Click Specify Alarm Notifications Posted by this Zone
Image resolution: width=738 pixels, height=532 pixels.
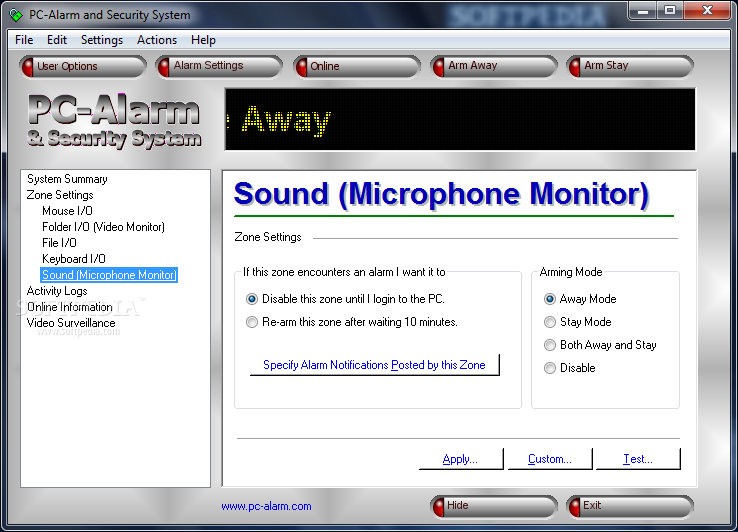pyautogui.click(x=374, y=365)
